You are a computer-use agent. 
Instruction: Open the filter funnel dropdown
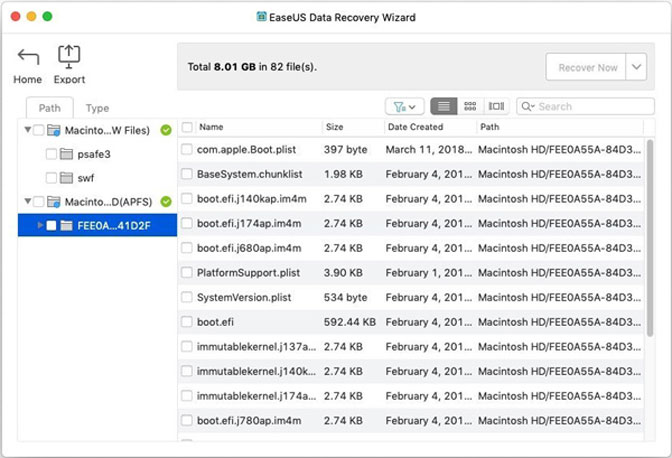click(405, 107)
